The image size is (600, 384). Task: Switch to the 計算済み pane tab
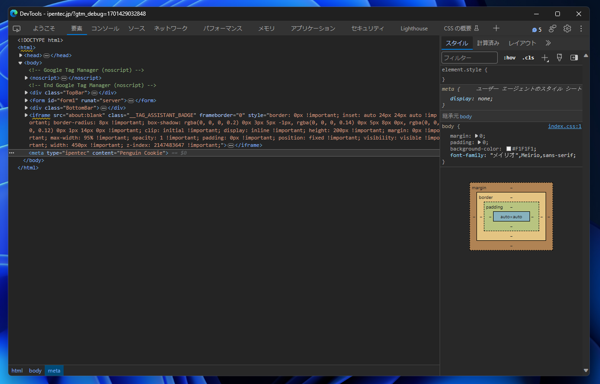click(x=488, y=43)
